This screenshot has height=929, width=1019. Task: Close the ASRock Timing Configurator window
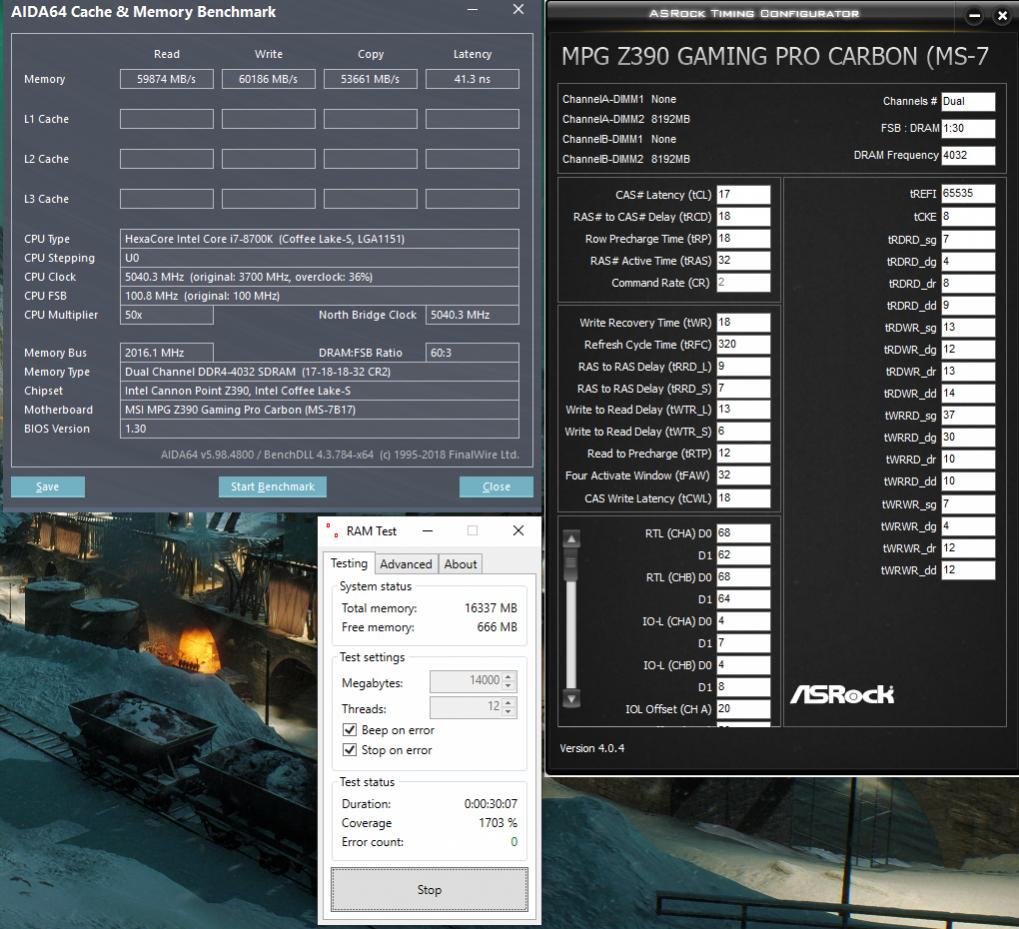click(1002, 16)
